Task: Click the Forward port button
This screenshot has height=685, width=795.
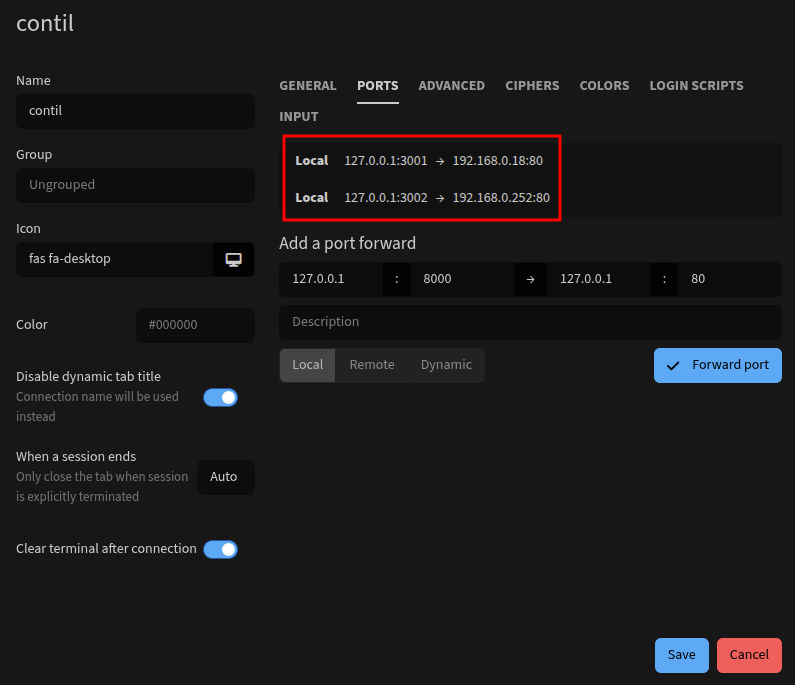Action: click(718, 365)
